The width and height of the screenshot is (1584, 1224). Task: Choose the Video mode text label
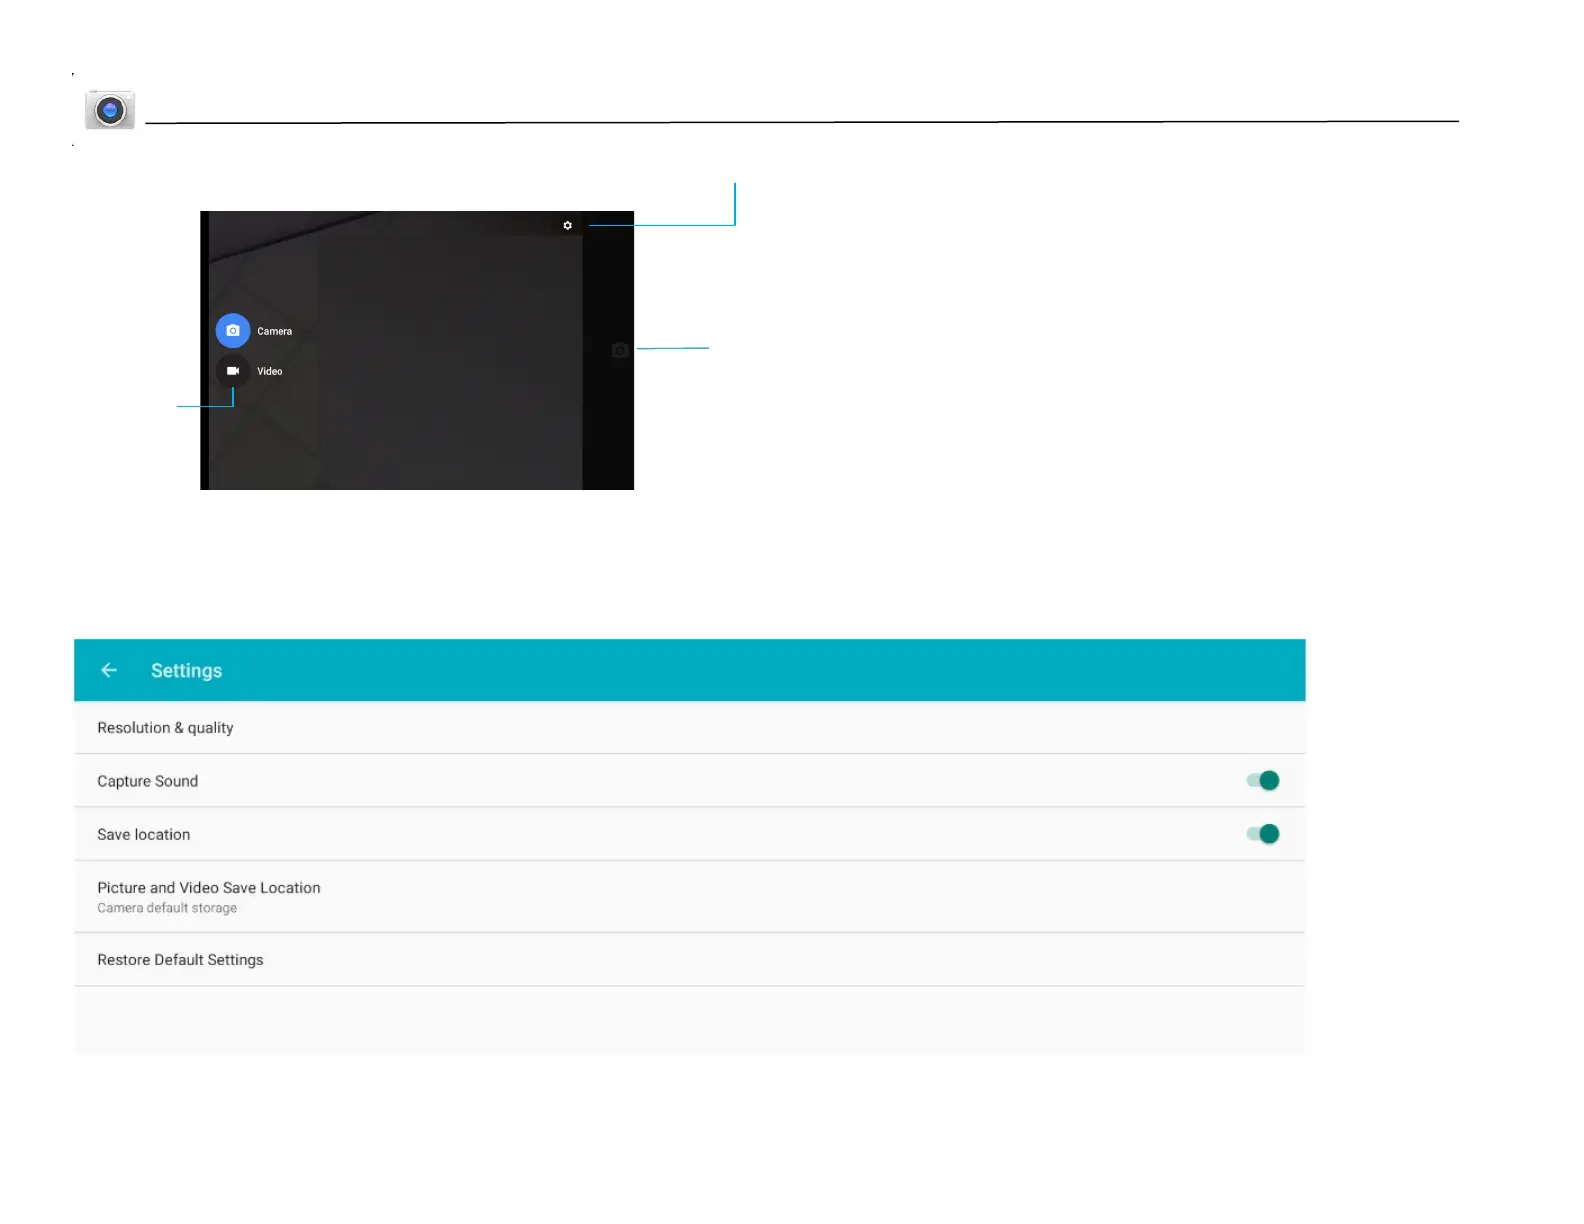270,372
